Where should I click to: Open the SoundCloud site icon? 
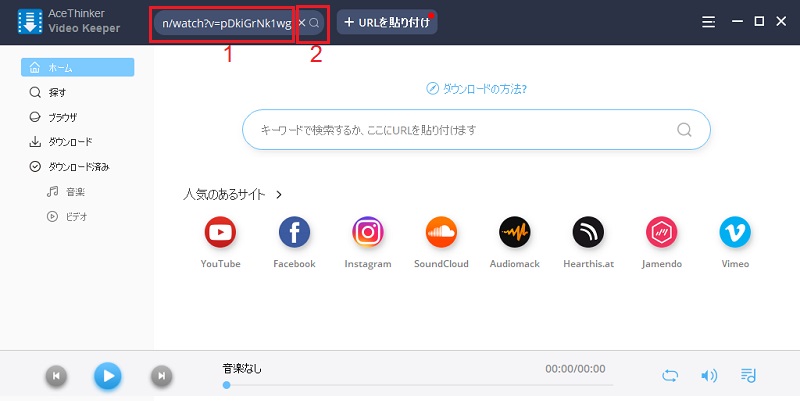pyautogui.click(x=441, y=232)
